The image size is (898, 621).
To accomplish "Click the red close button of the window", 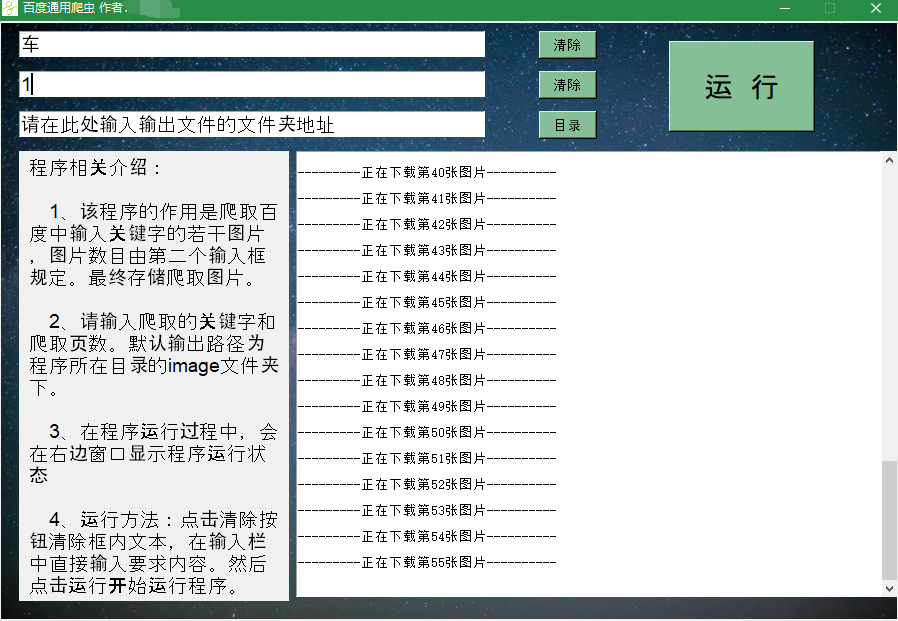I will click(x=875, y=9).
